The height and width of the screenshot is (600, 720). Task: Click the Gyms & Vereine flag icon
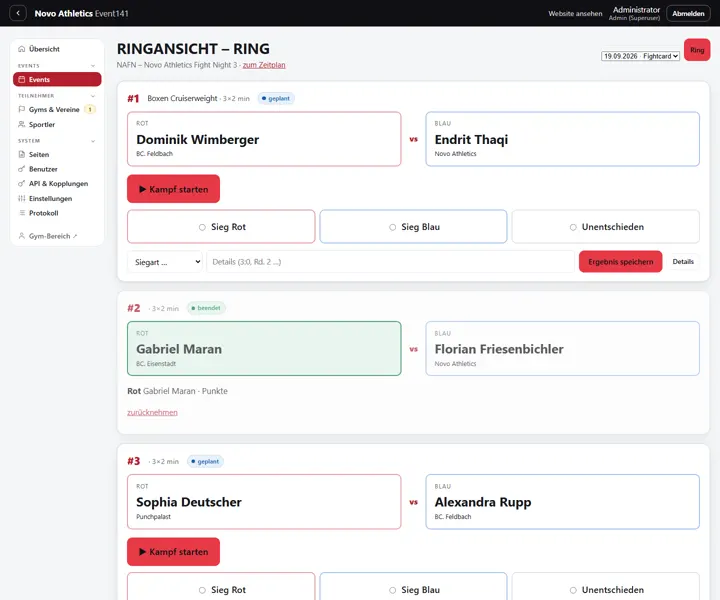[x=22, y=109]
